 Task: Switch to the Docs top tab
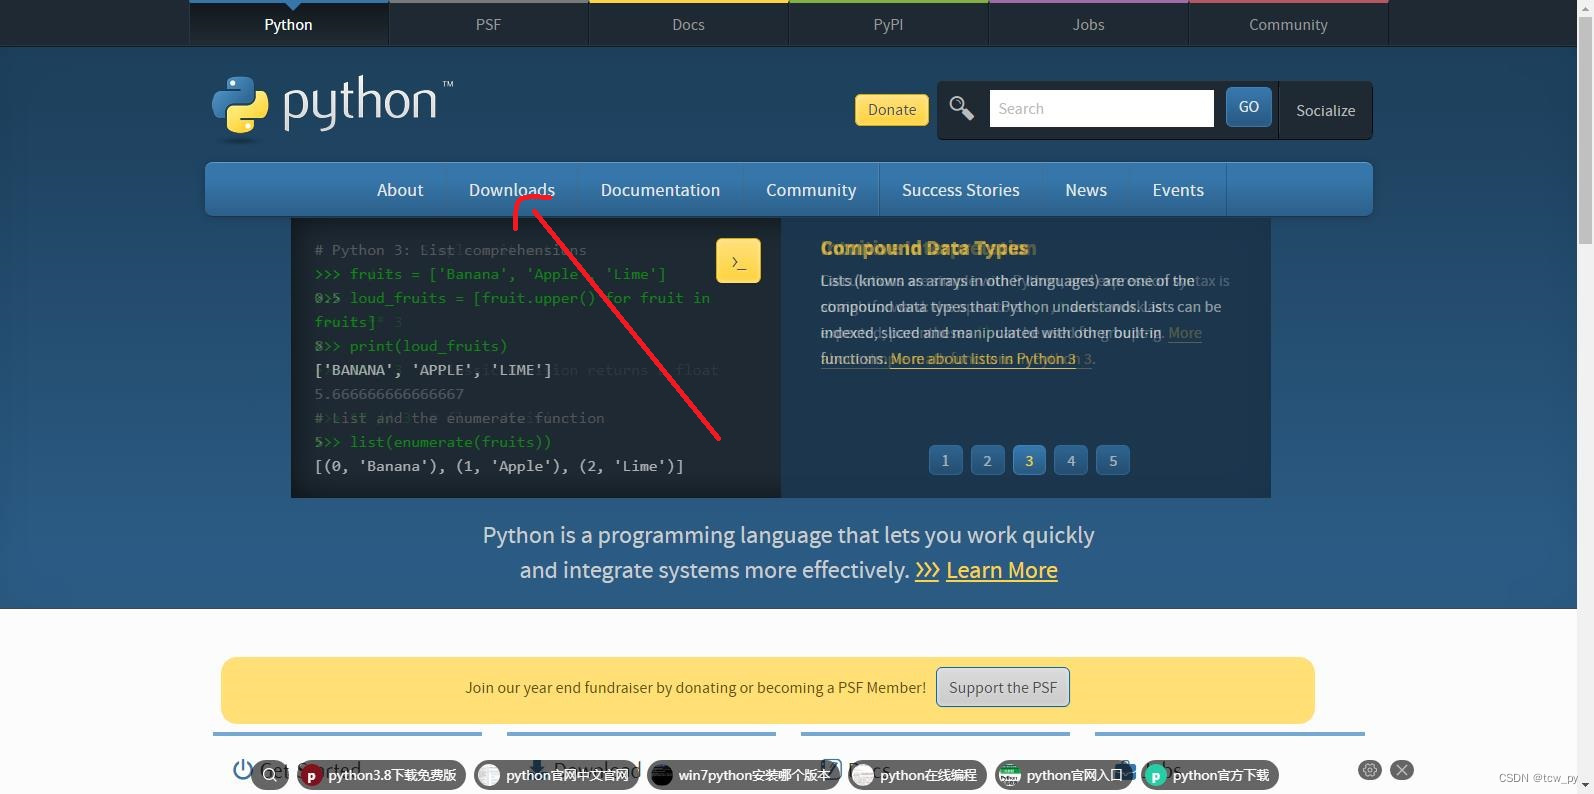coord(688,24)
